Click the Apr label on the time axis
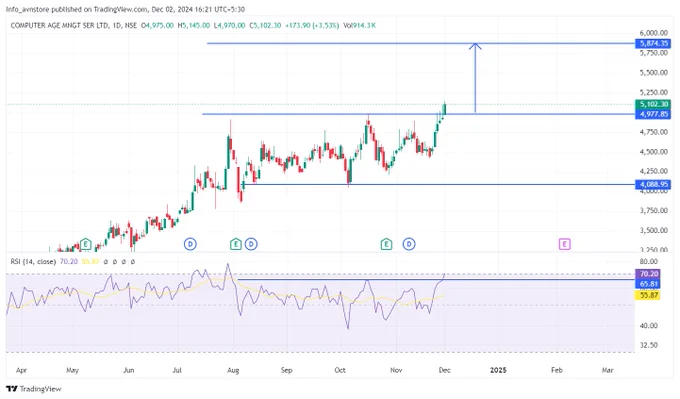The height and width of the screenshot is (399, 680). 21,370
